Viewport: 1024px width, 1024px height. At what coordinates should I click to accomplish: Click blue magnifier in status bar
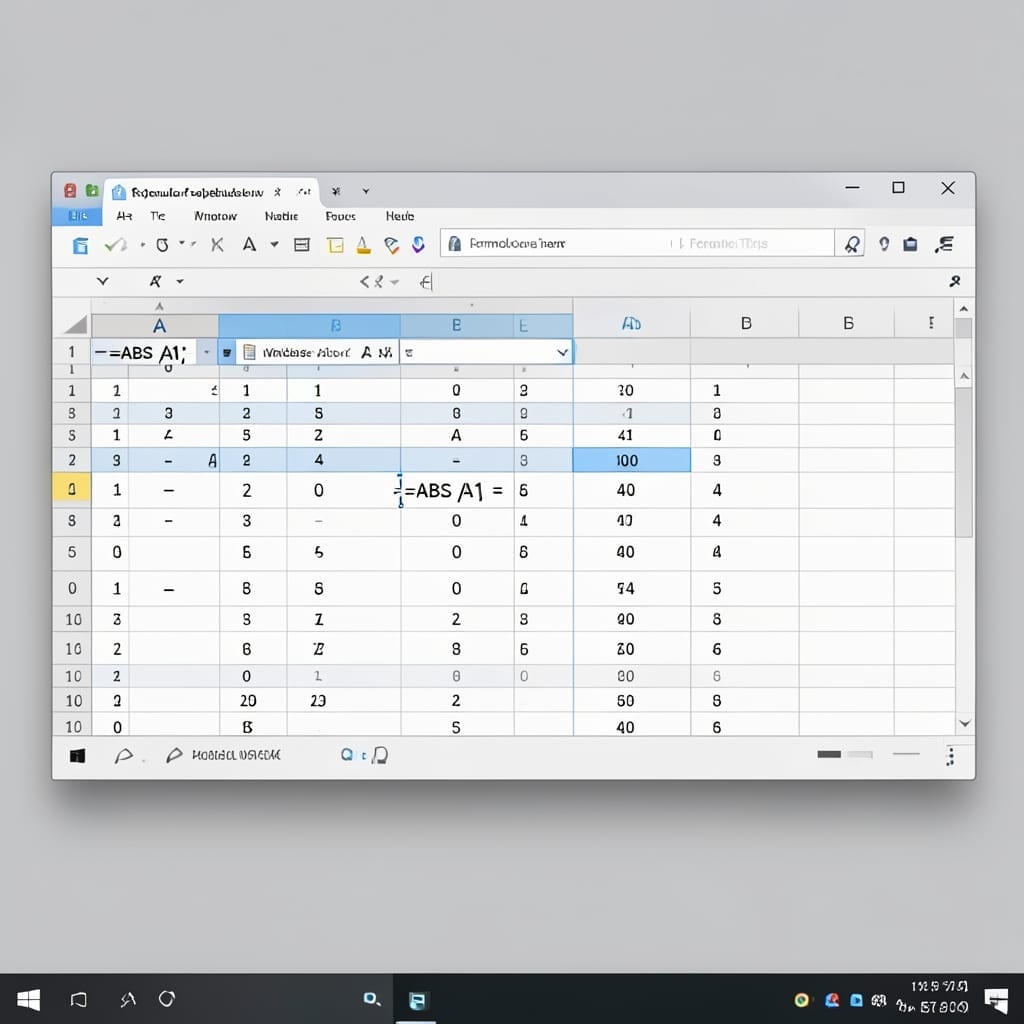(x=347, y=755)
